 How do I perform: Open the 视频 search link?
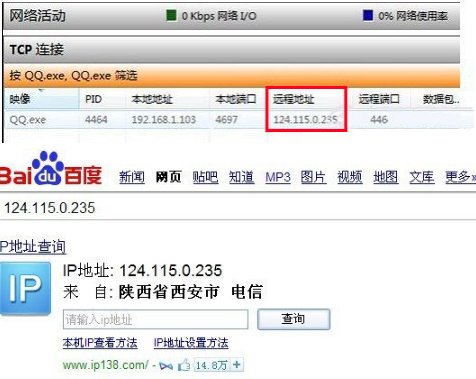(x=350, y=177)
